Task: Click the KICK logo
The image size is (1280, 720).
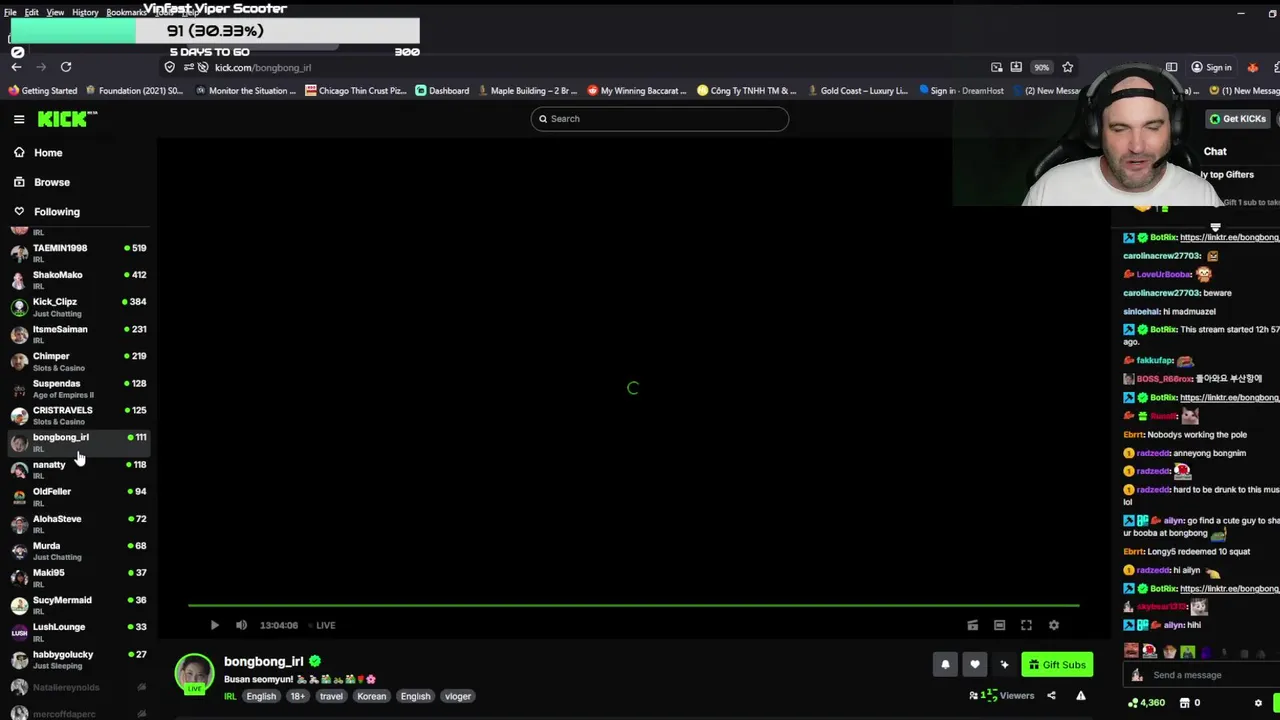Action: click(67, 119)
